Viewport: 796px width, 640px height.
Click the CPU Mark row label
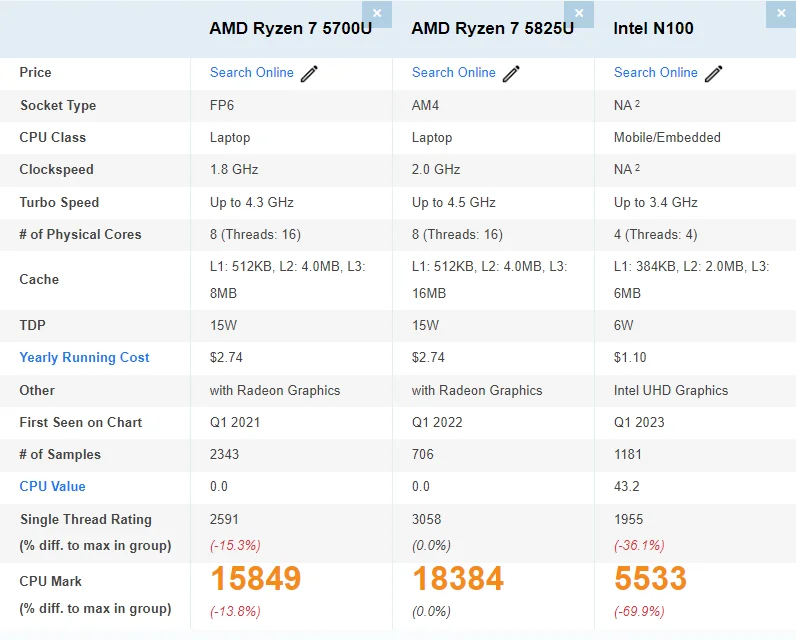click(x=51, y=581)
